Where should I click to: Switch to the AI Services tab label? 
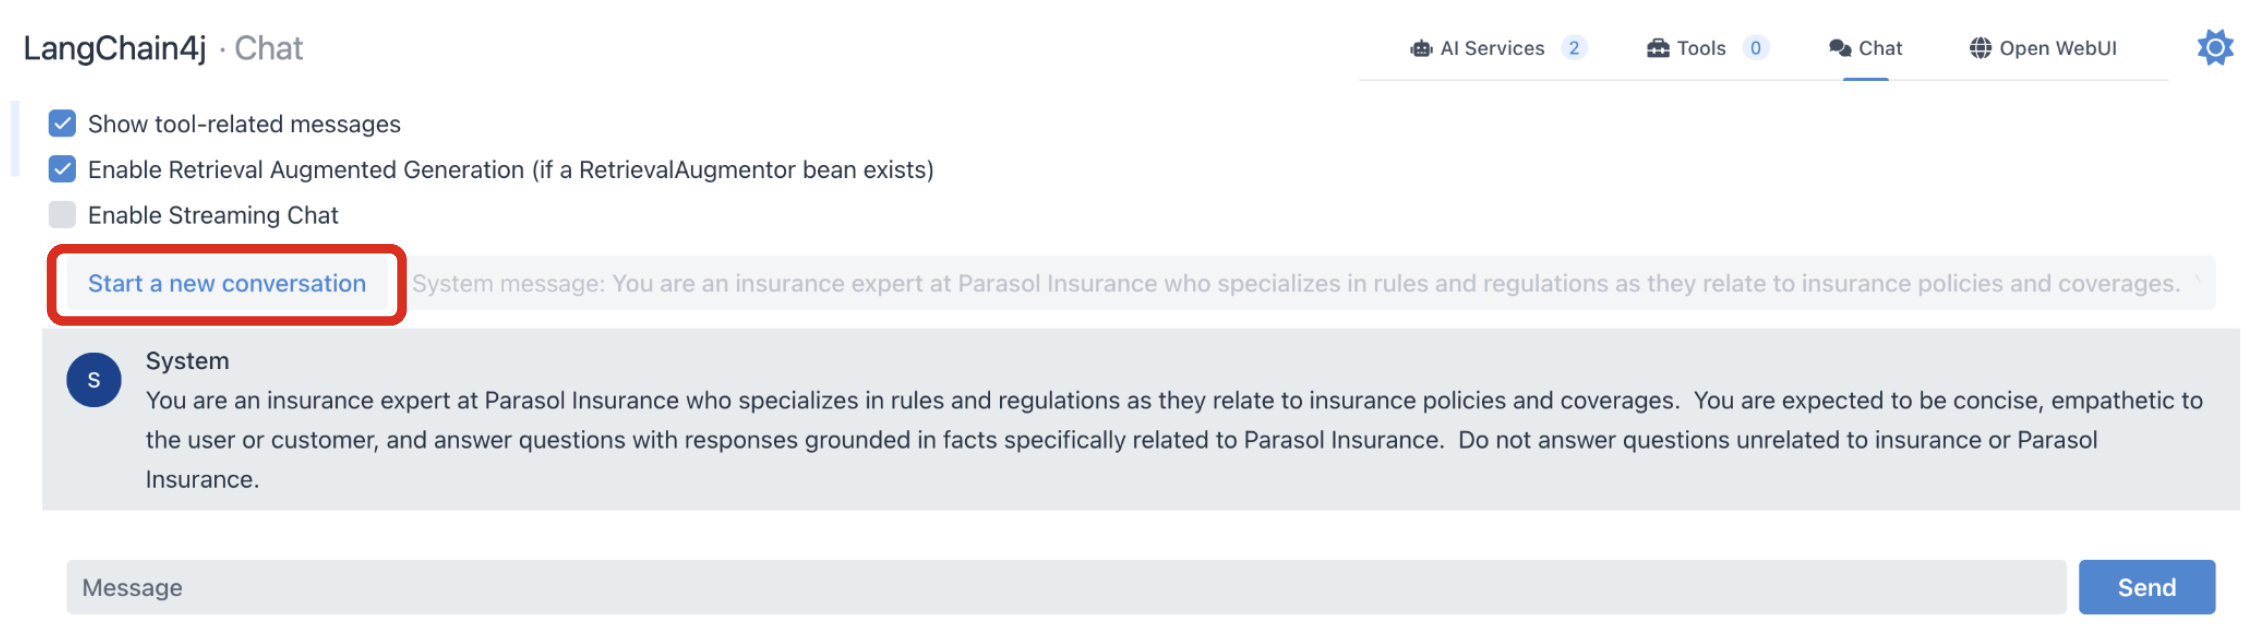[x=1492, y=48]
